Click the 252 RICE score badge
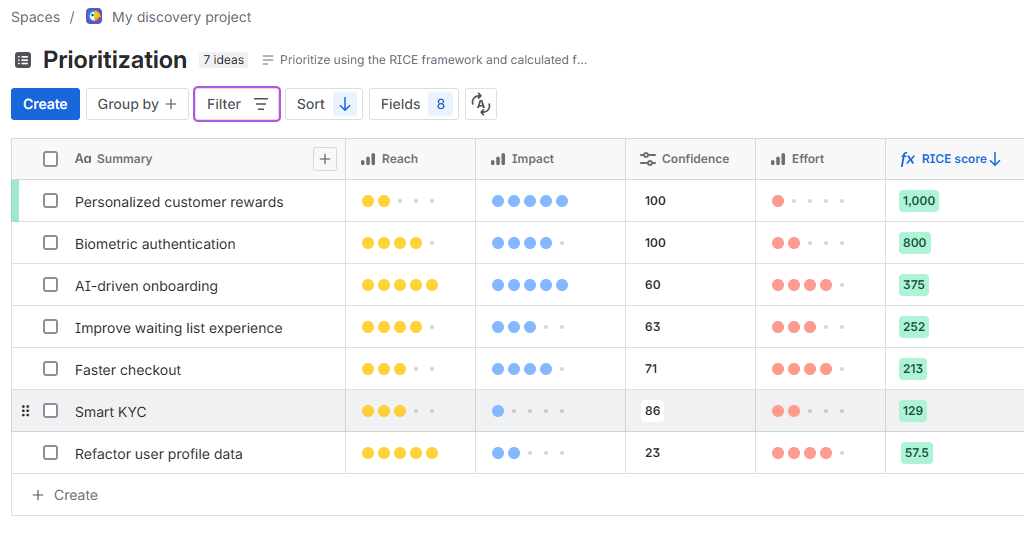 (914, 326)
